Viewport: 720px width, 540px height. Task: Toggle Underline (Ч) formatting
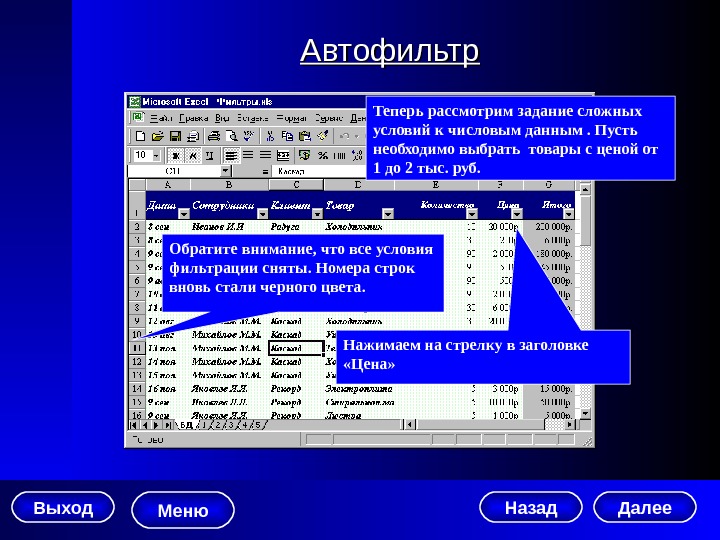(210, 156)
